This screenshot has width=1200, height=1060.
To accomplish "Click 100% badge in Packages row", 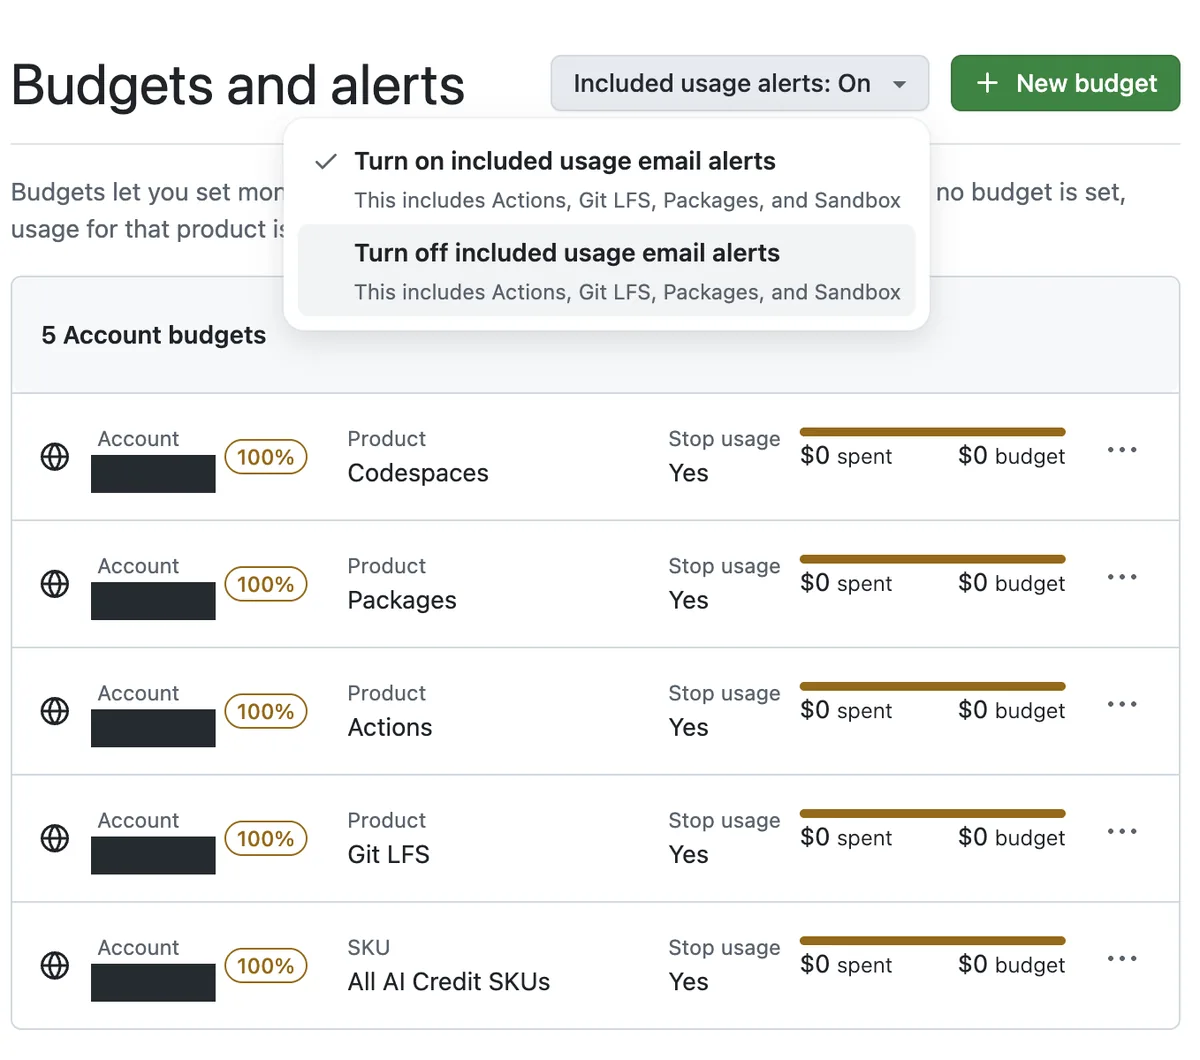I will tap(265, 584).
